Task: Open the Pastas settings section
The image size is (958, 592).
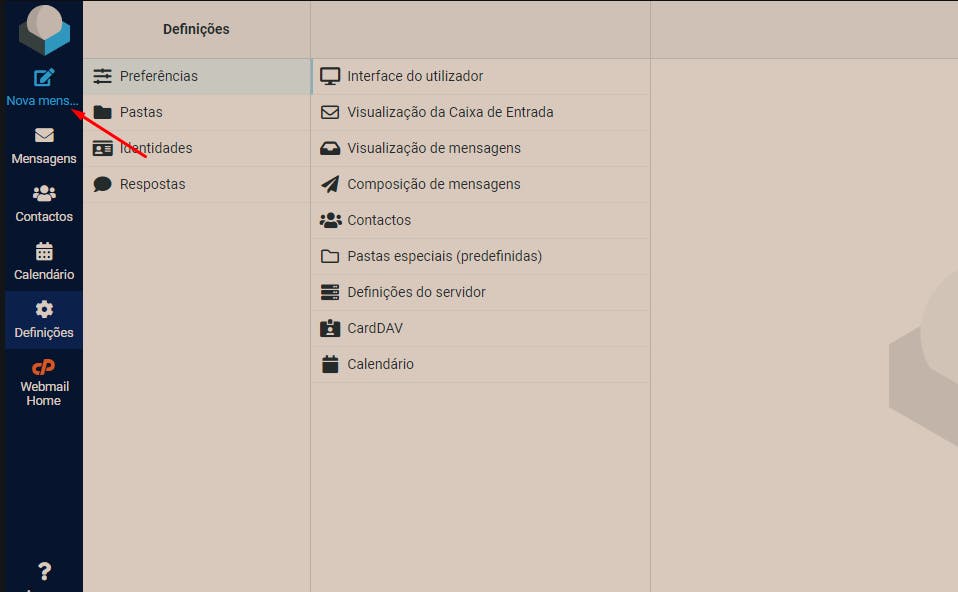Action: [197, 112]
